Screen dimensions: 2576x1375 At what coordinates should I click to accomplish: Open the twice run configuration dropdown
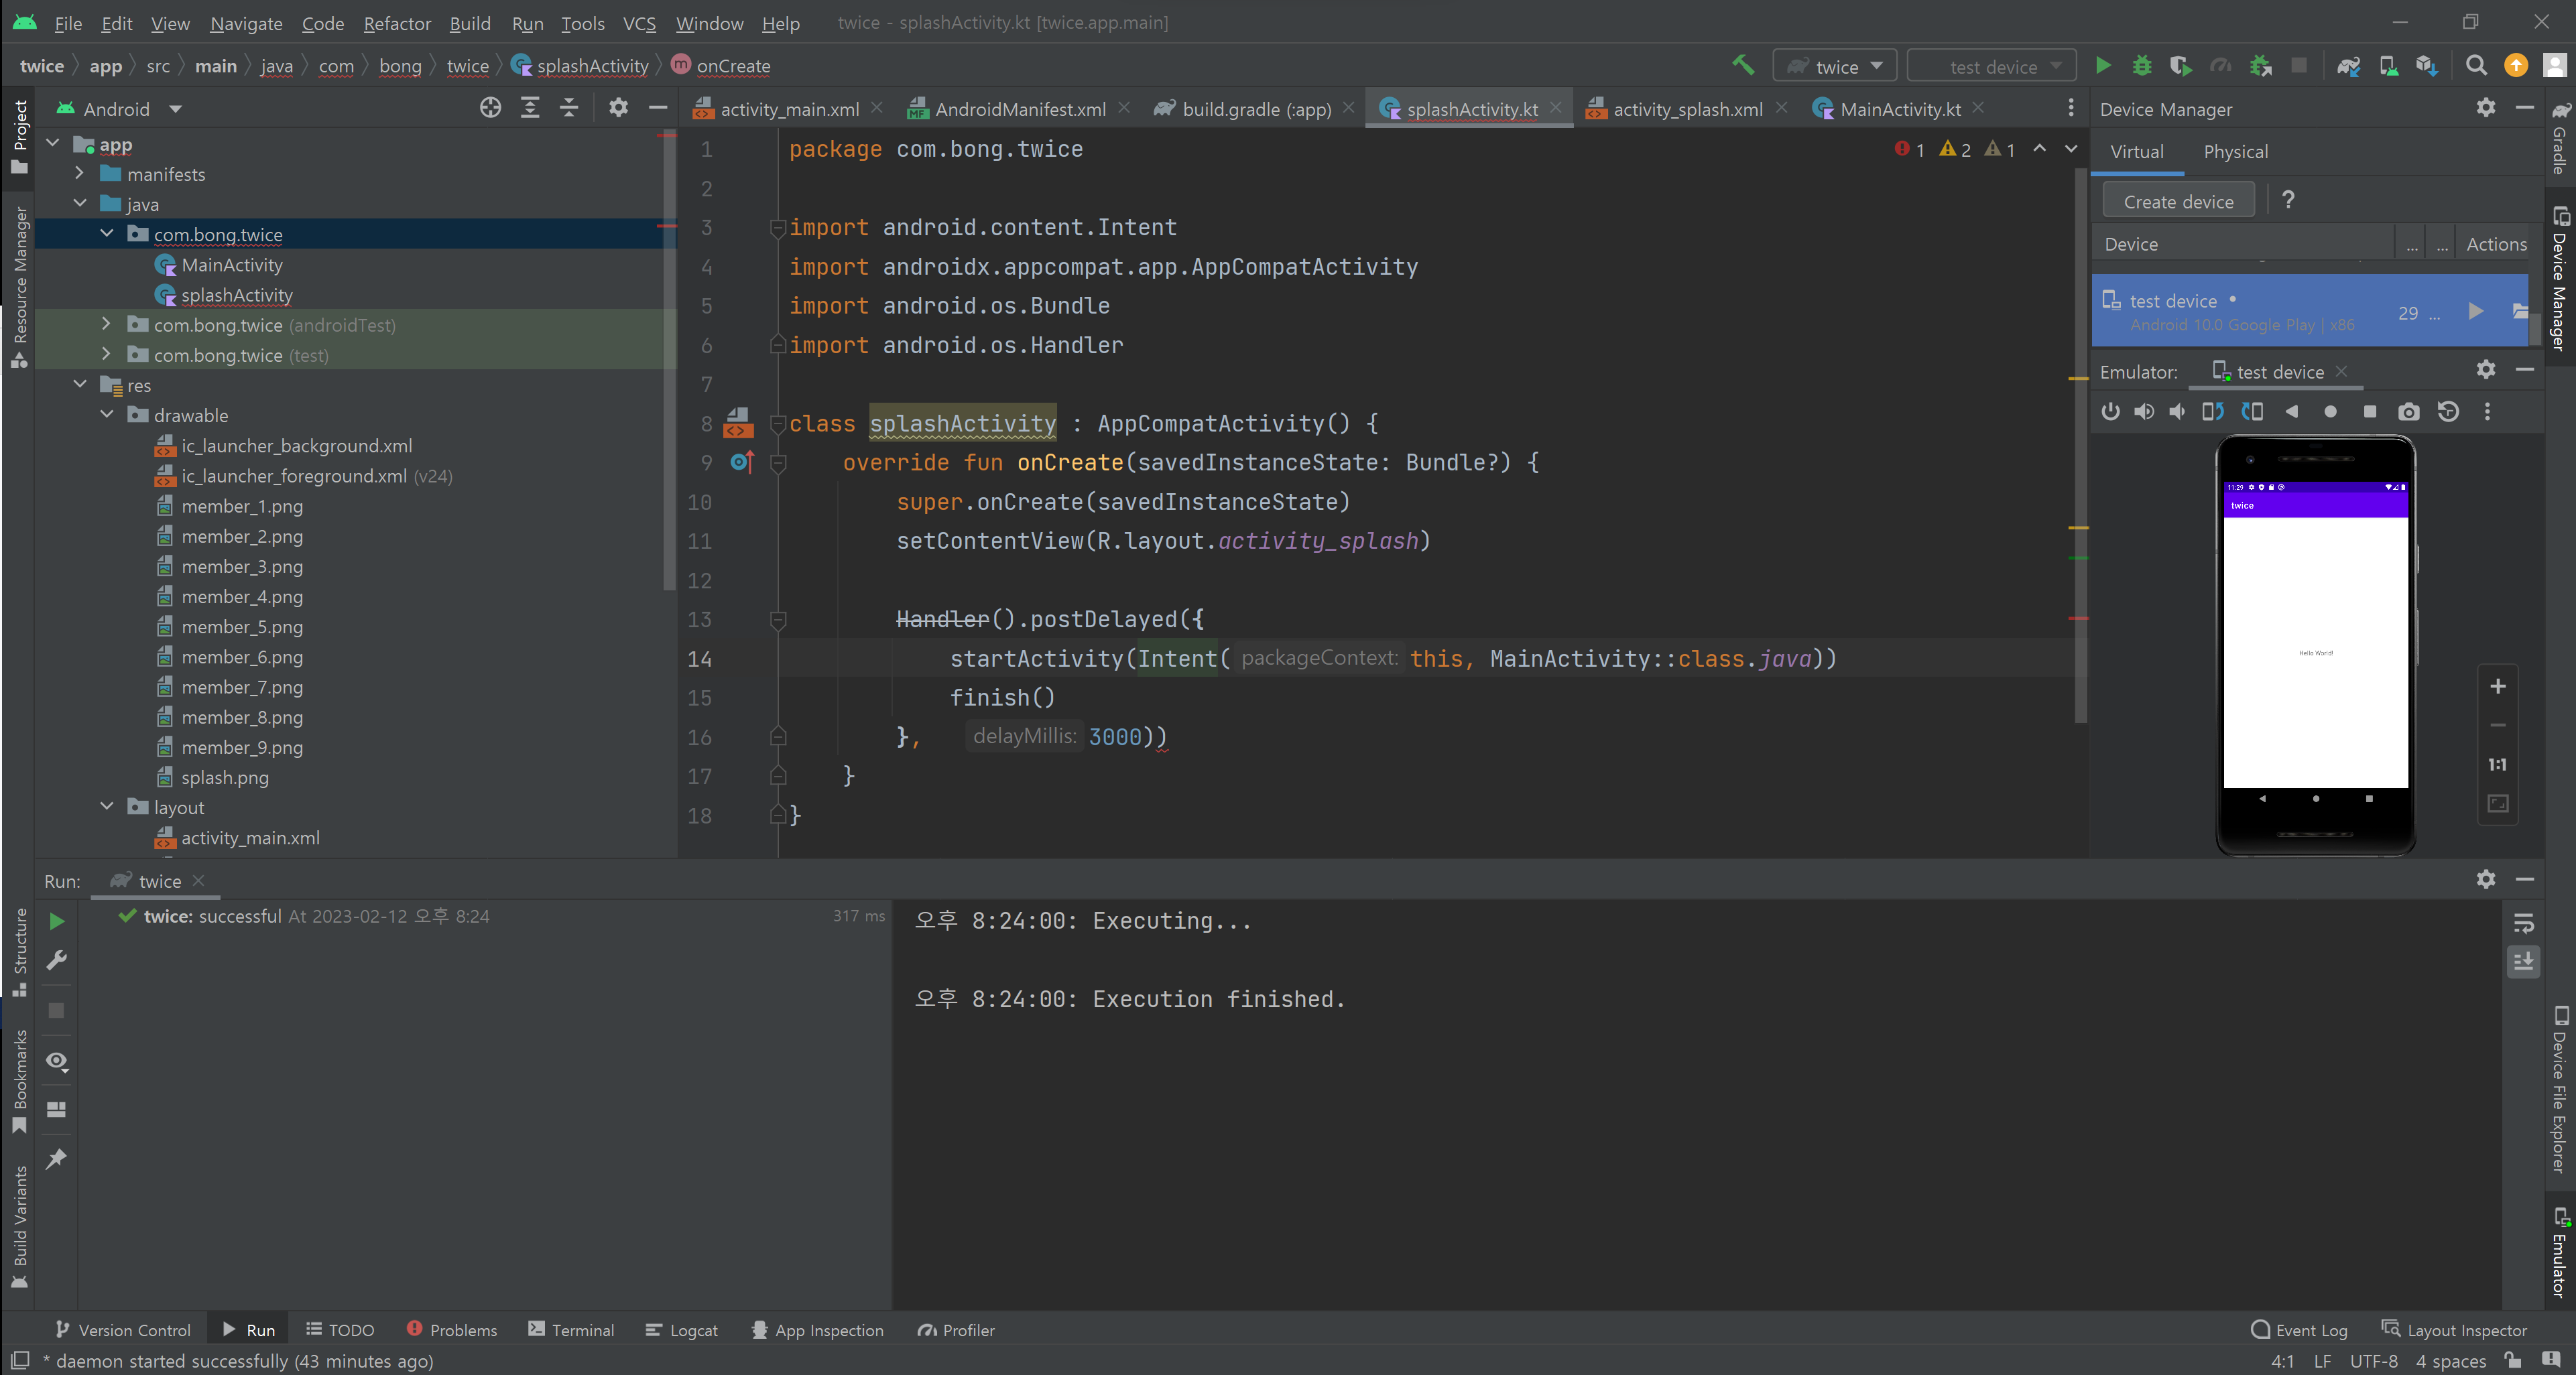click(x=1835, y=66)
